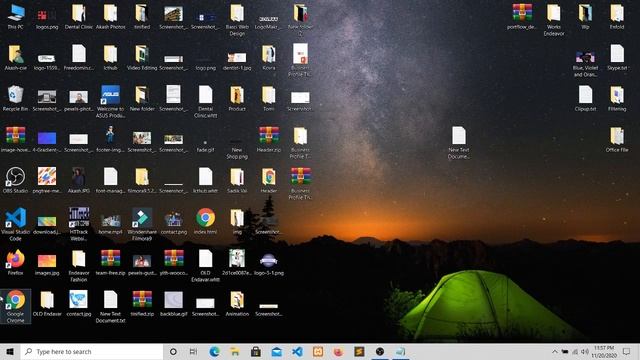Image resolution: width=640 pixels, height=360 pixels.
Task: Select the Google Chrome desktop shortcut
Action: tap(16, 306)
